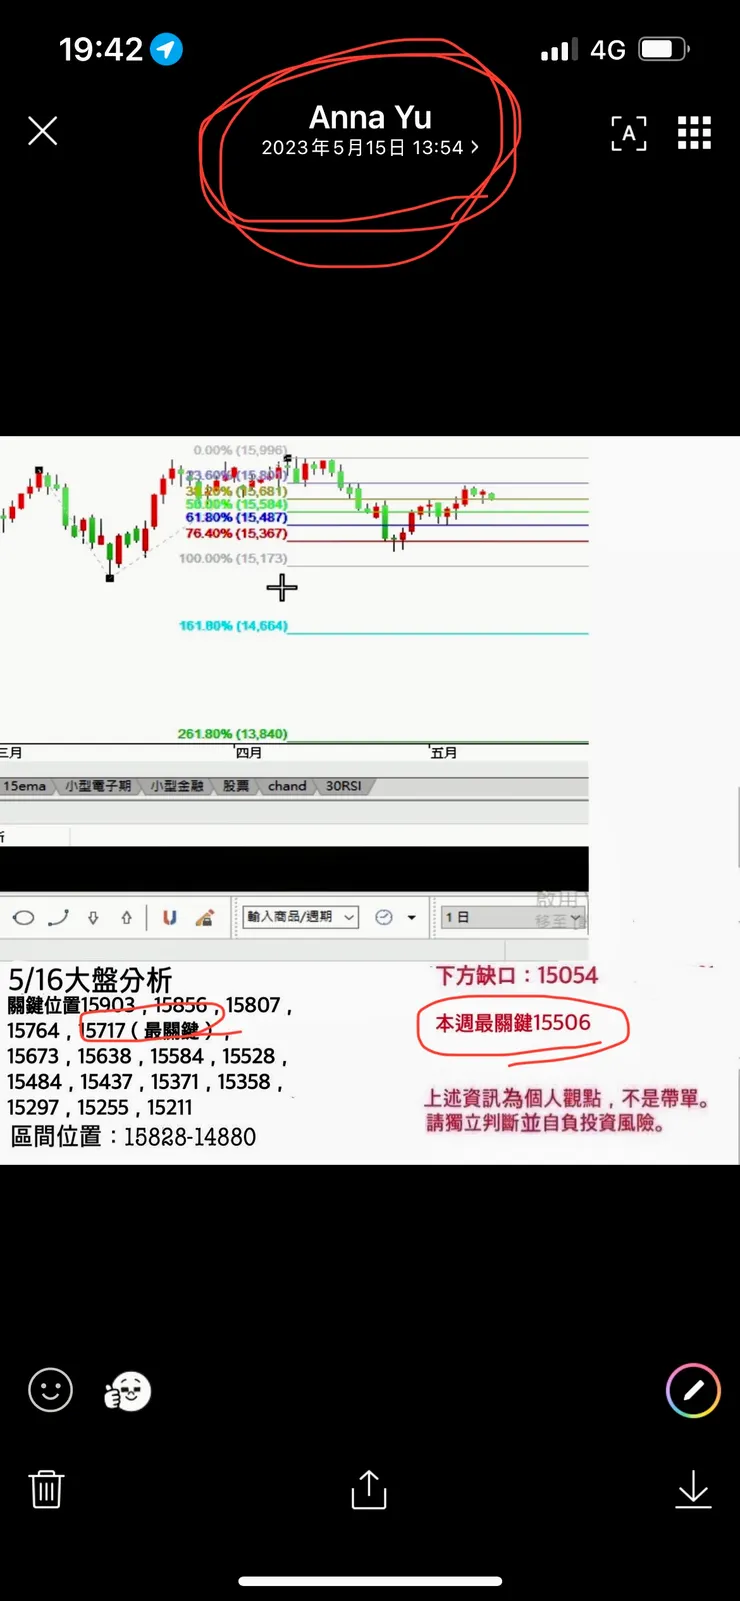This screenshot has width=740, height=1601.
Task: Open the 輸入商品/週期 dropdown in chart
Action: [x=300, y=916]
